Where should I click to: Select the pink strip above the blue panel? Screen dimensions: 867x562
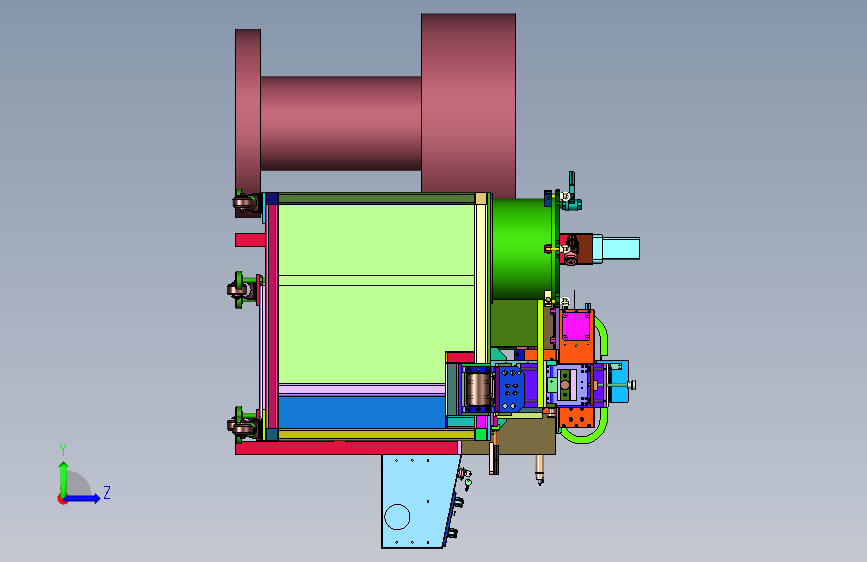point(362,389)
